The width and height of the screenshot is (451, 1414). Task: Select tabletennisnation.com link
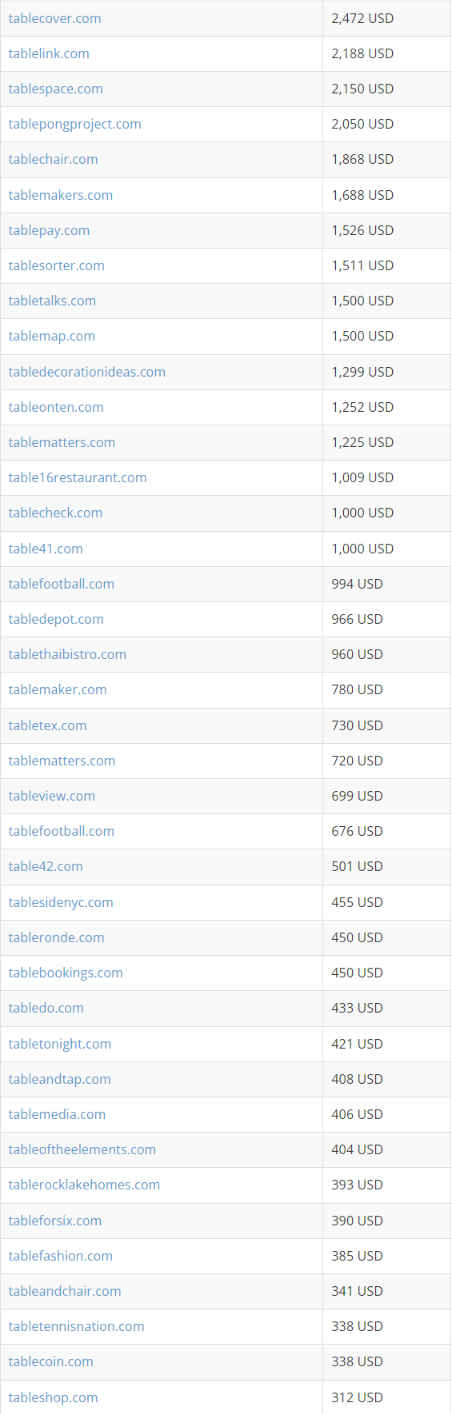[76, 1326]
